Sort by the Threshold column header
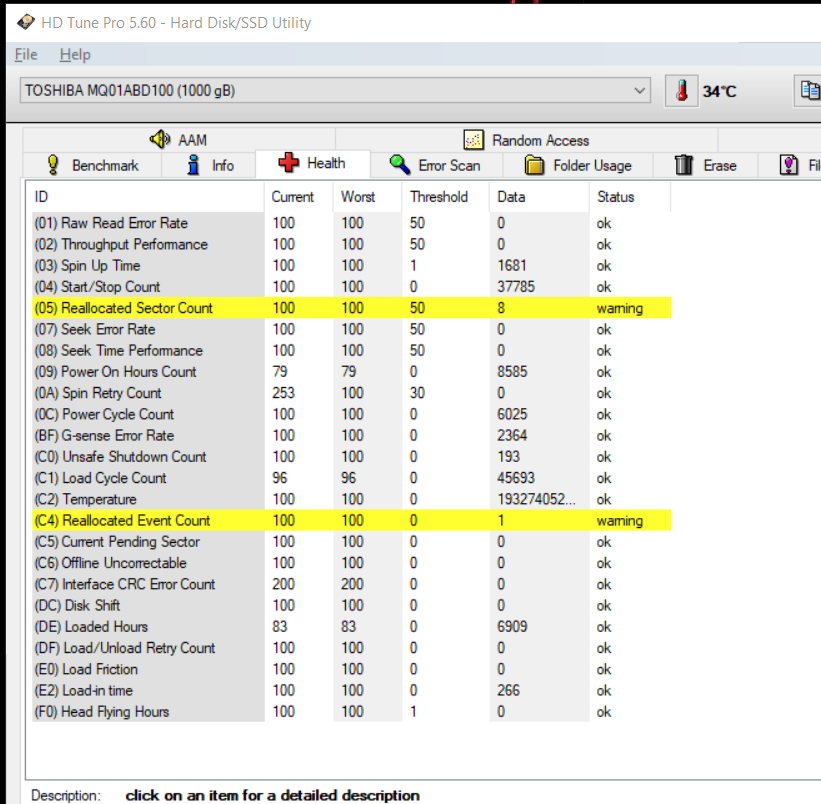This screenshot has height=804, width=821. 445,197
